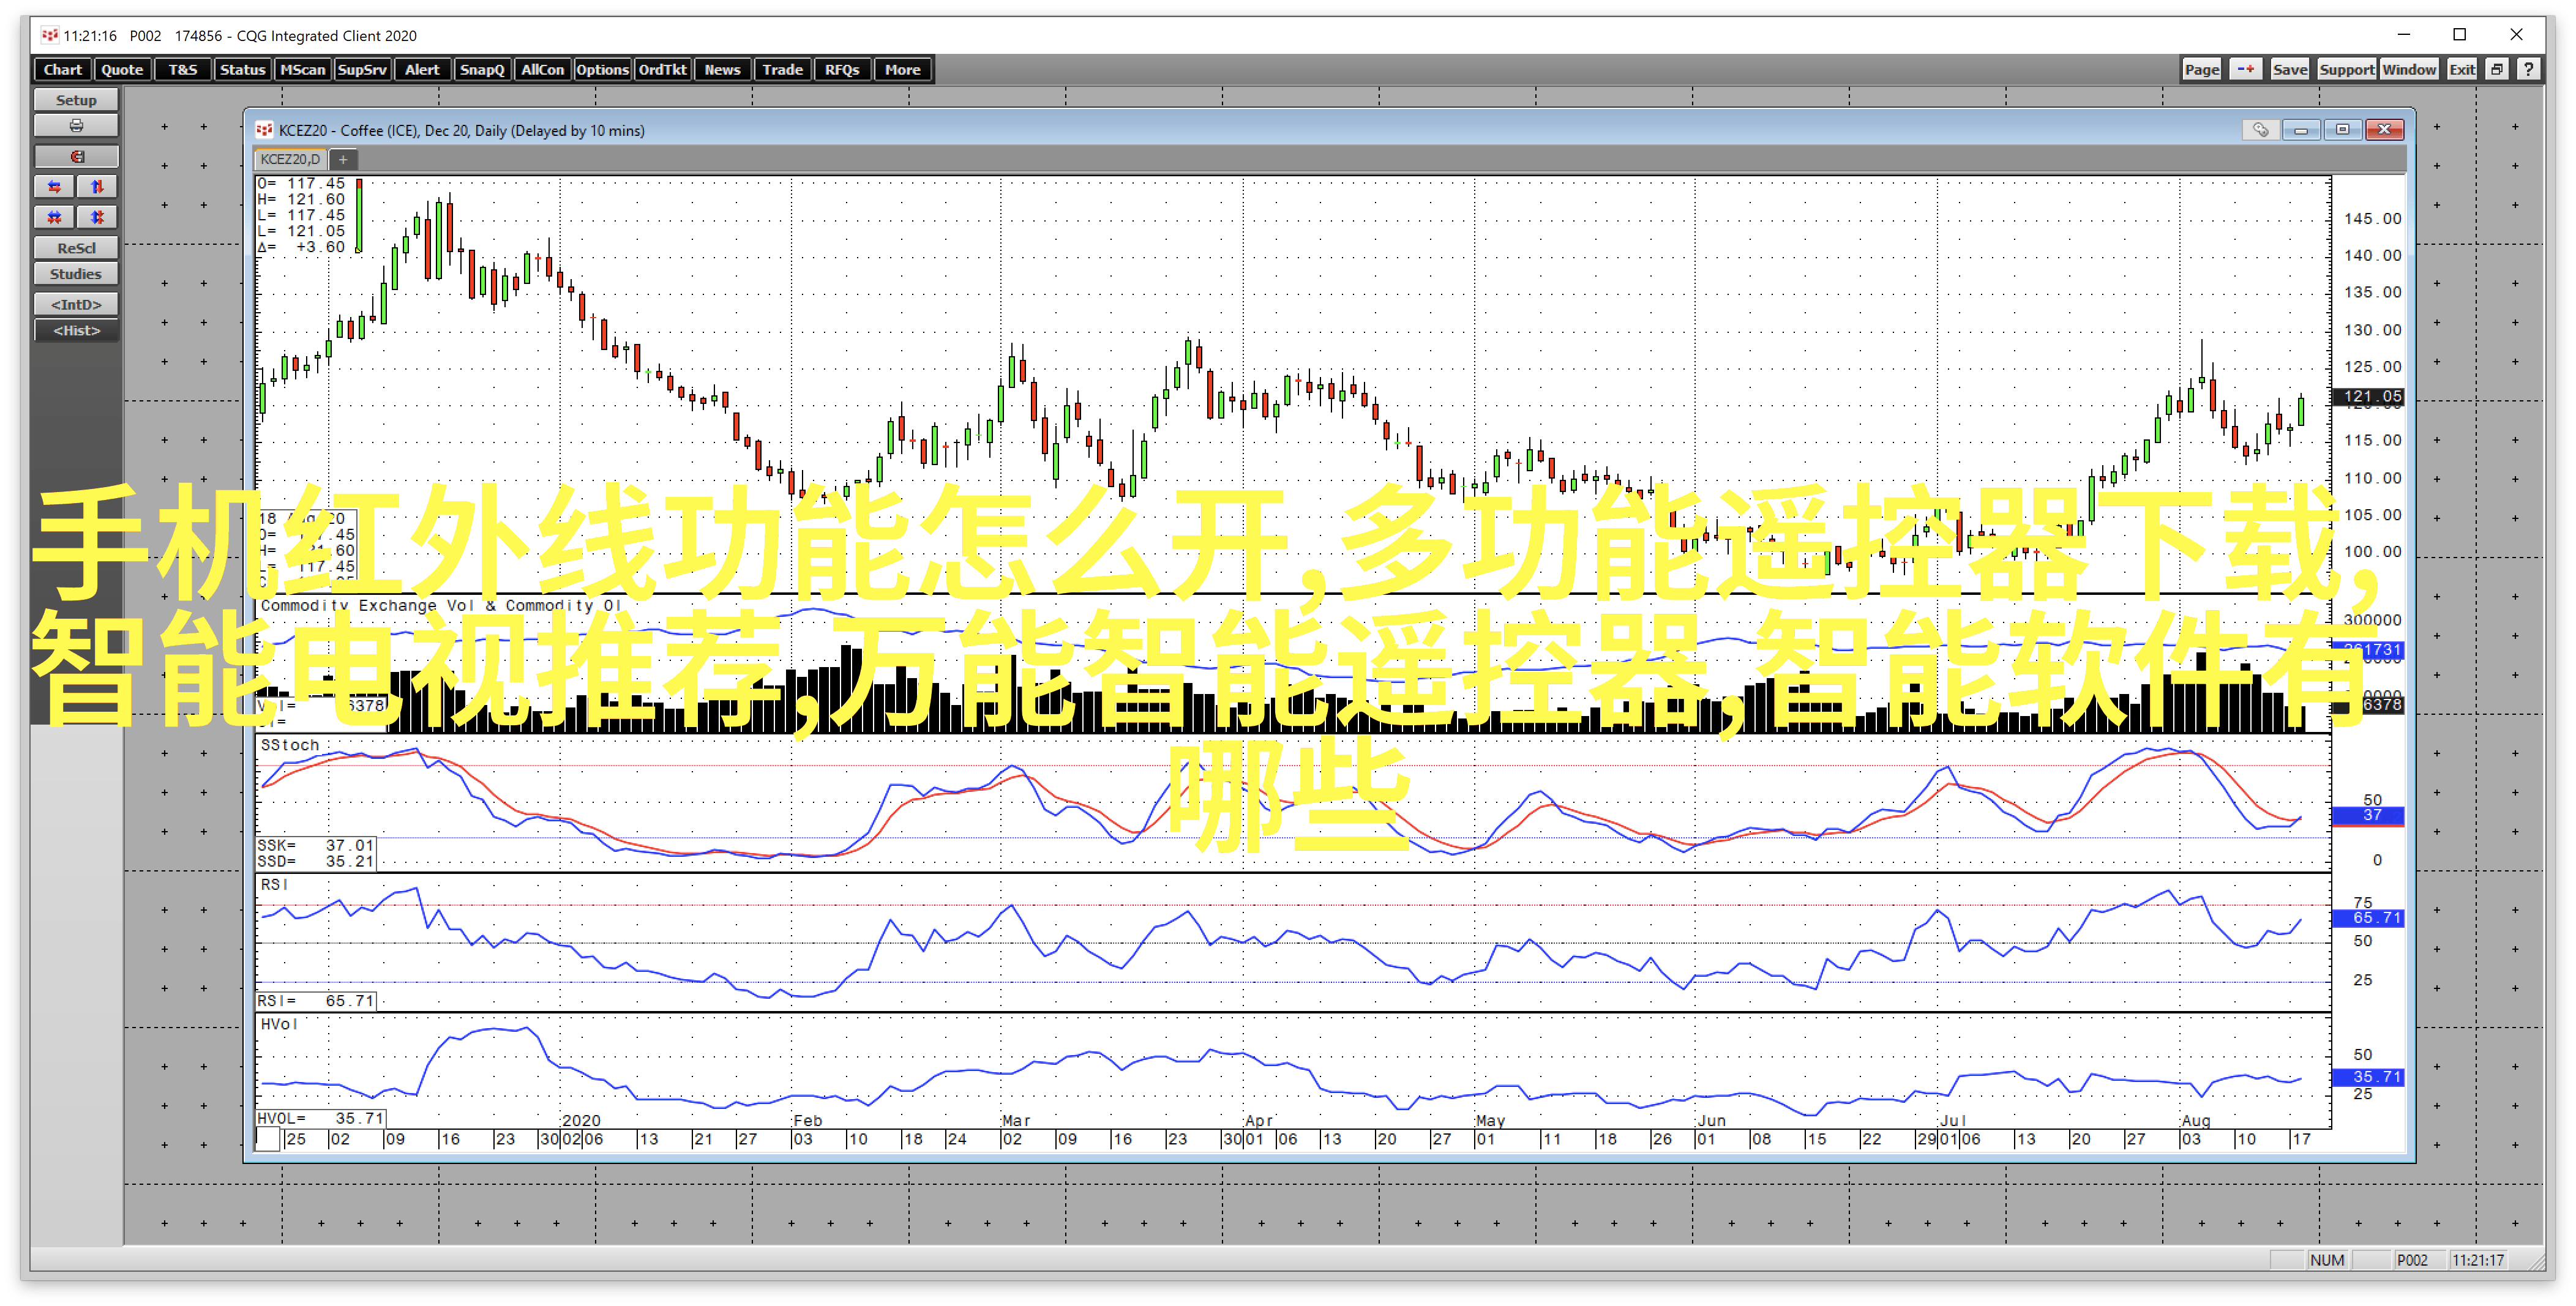Click the 121.05 current price marker
The width and height of the screenshot is (2576, 1306).
click(2368, 397)
